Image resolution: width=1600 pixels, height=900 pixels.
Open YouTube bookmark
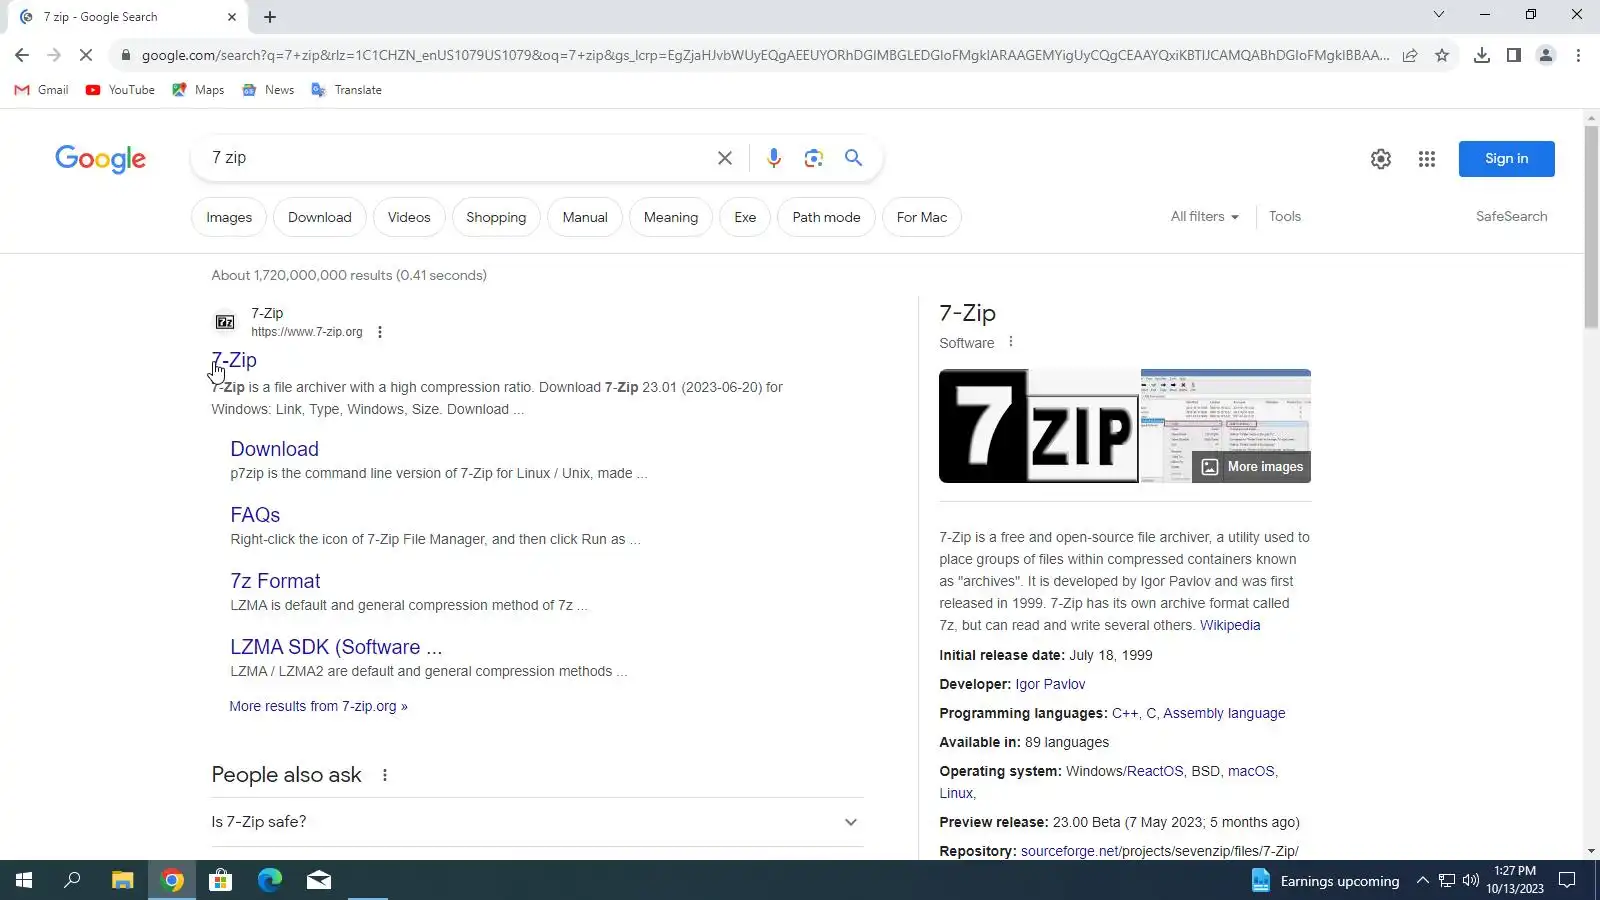coord(120,90)
